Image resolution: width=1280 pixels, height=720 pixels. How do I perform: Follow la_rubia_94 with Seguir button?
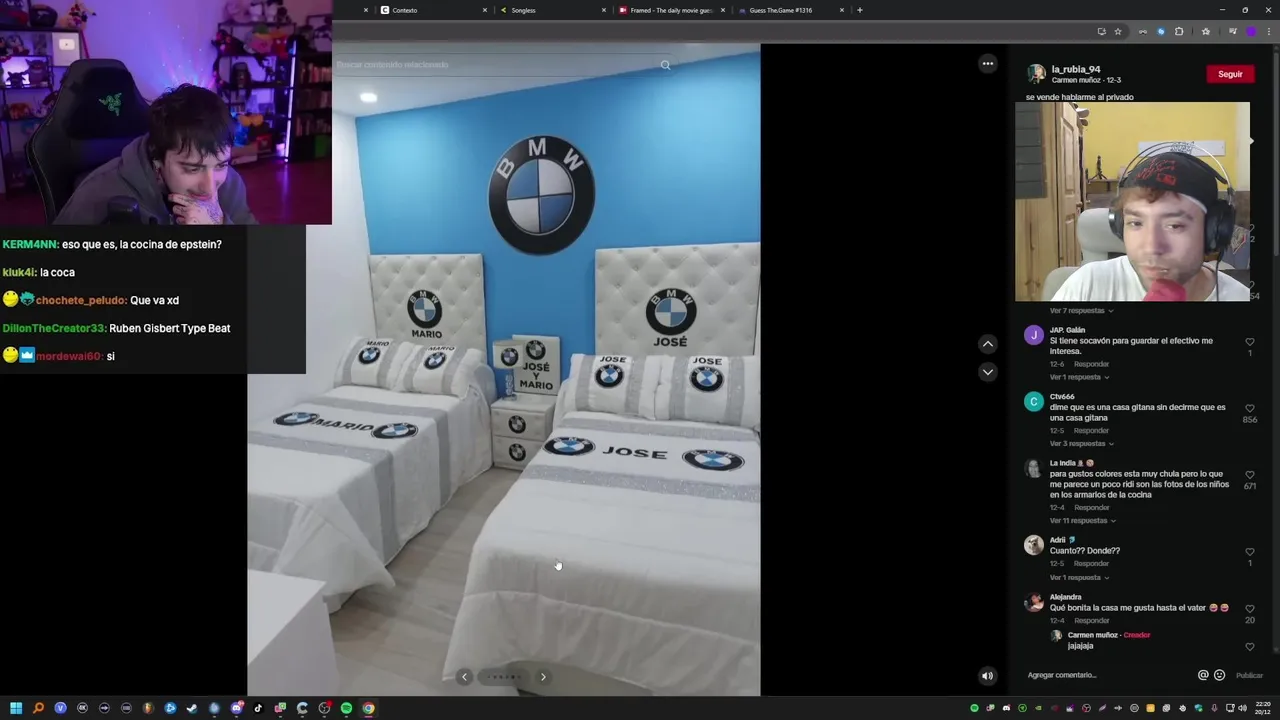click(1230, 74)
